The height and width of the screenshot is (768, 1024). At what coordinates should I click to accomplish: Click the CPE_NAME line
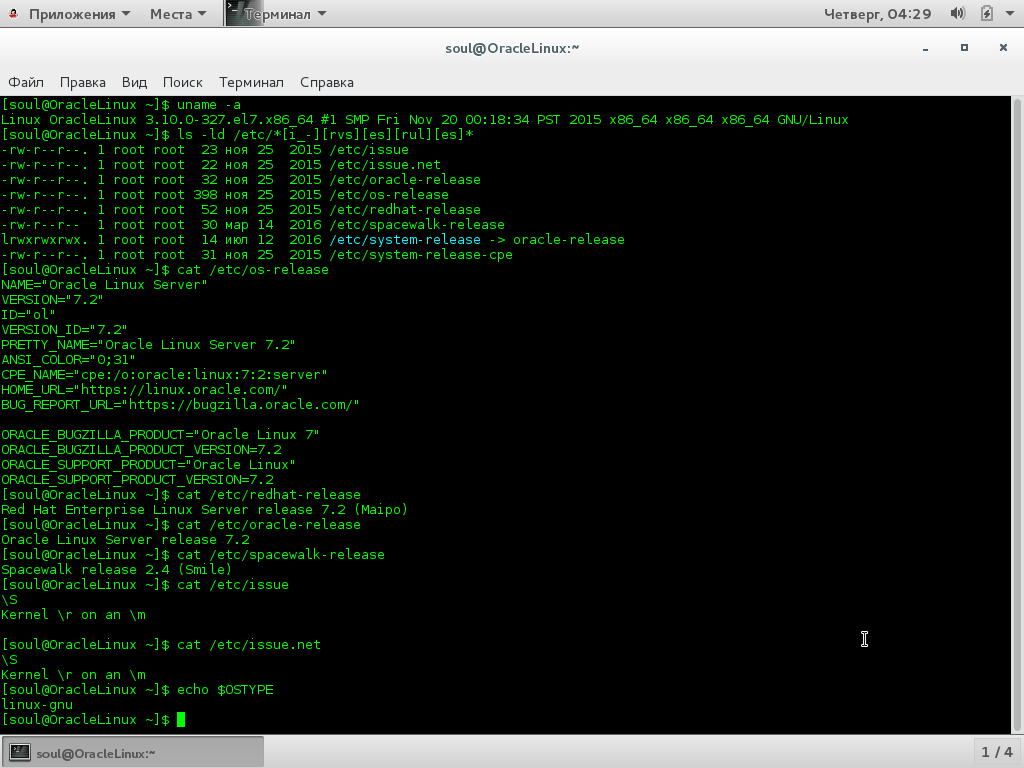pos(165,375)
